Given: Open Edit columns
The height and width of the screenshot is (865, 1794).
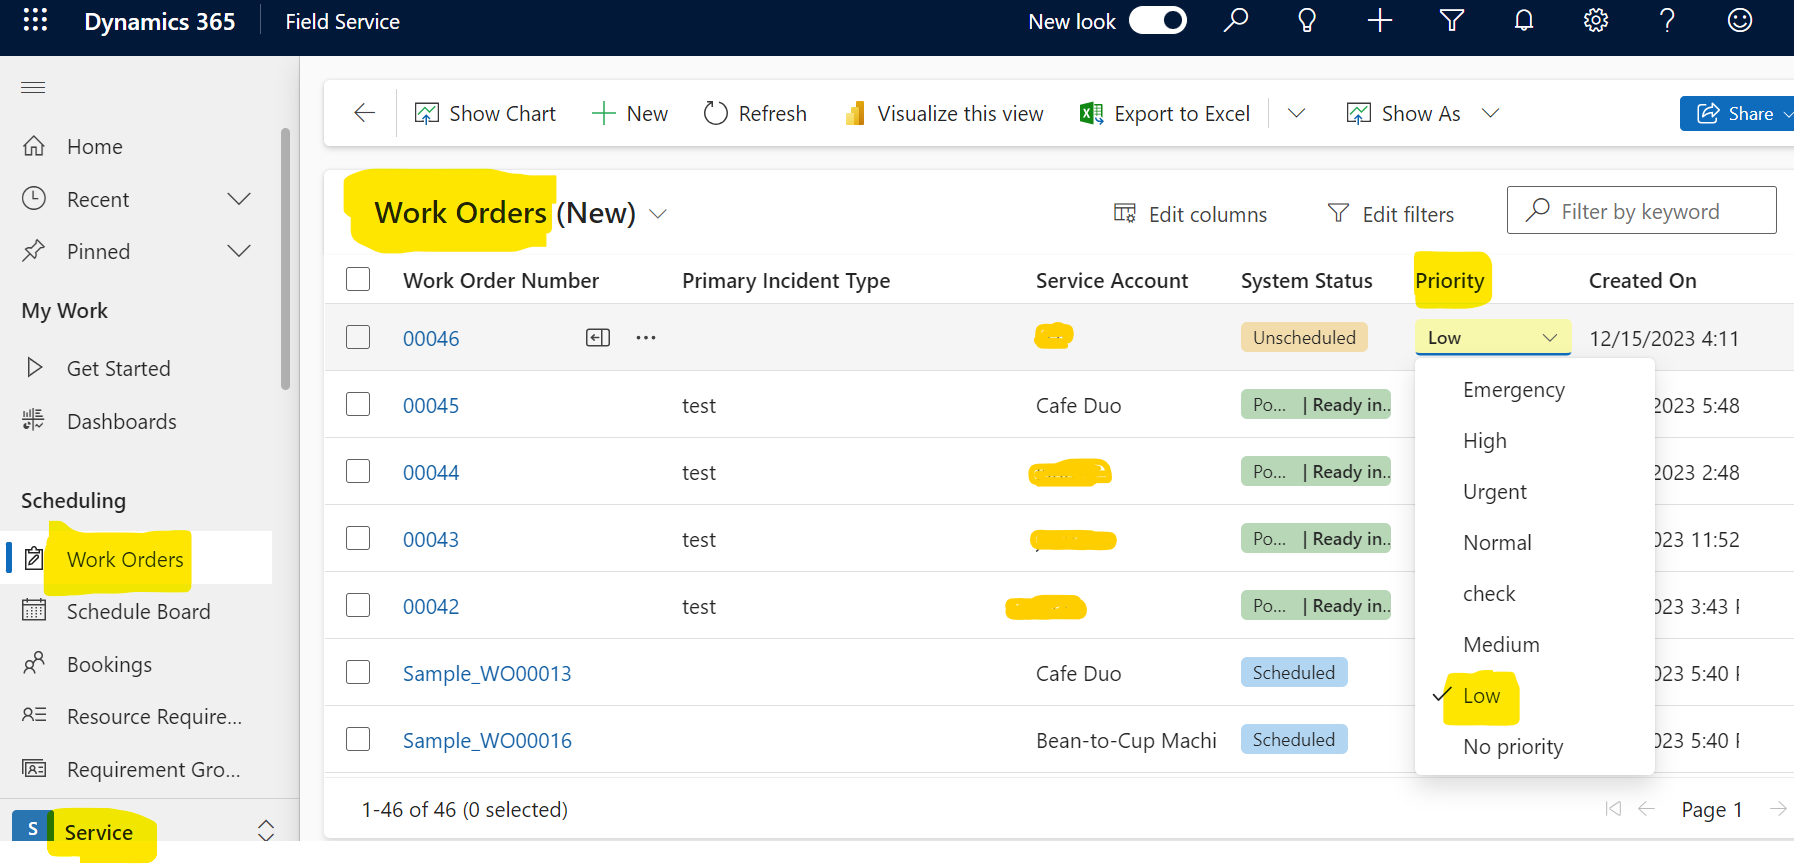Looking at the screenshot, I should (x=1190, y=214).
